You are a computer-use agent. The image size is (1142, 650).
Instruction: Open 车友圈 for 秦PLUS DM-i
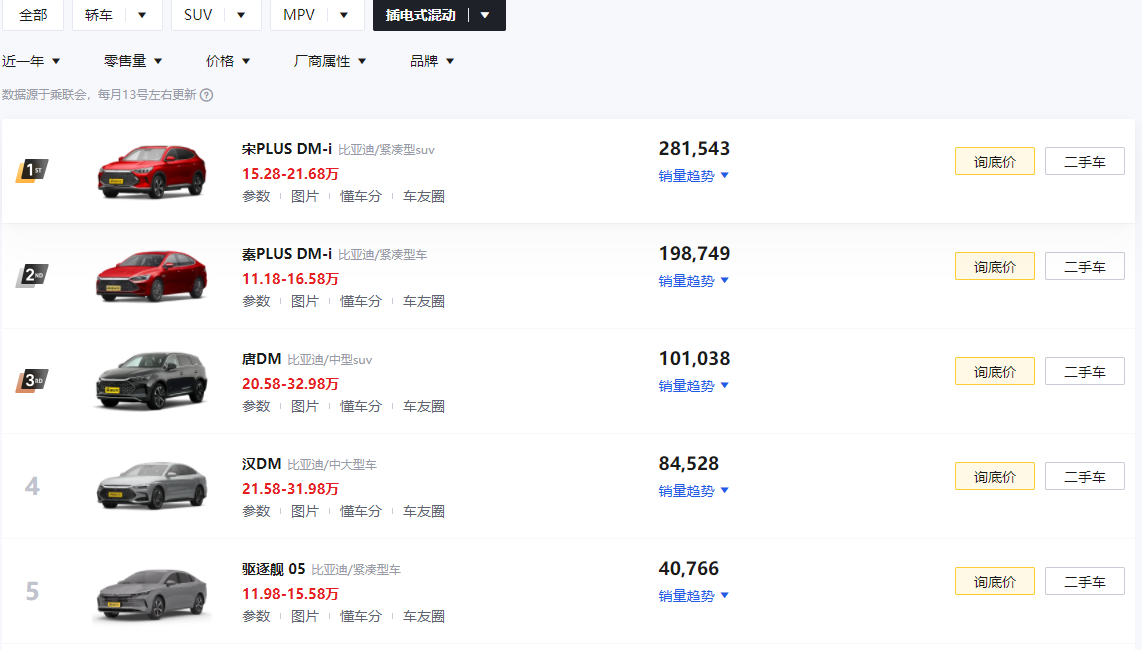424,301
